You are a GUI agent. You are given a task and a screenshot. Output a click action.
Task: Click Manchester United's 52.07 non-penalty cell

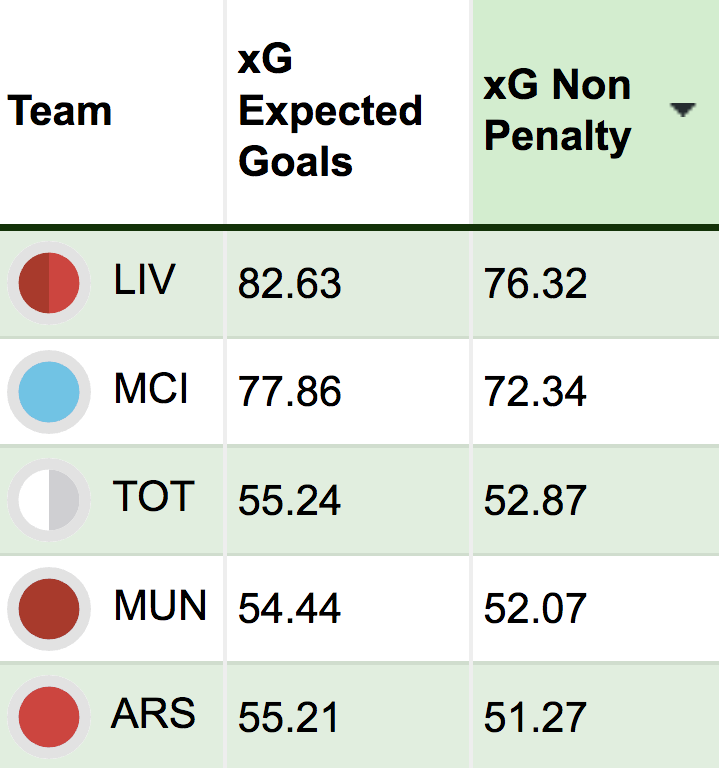535,609
